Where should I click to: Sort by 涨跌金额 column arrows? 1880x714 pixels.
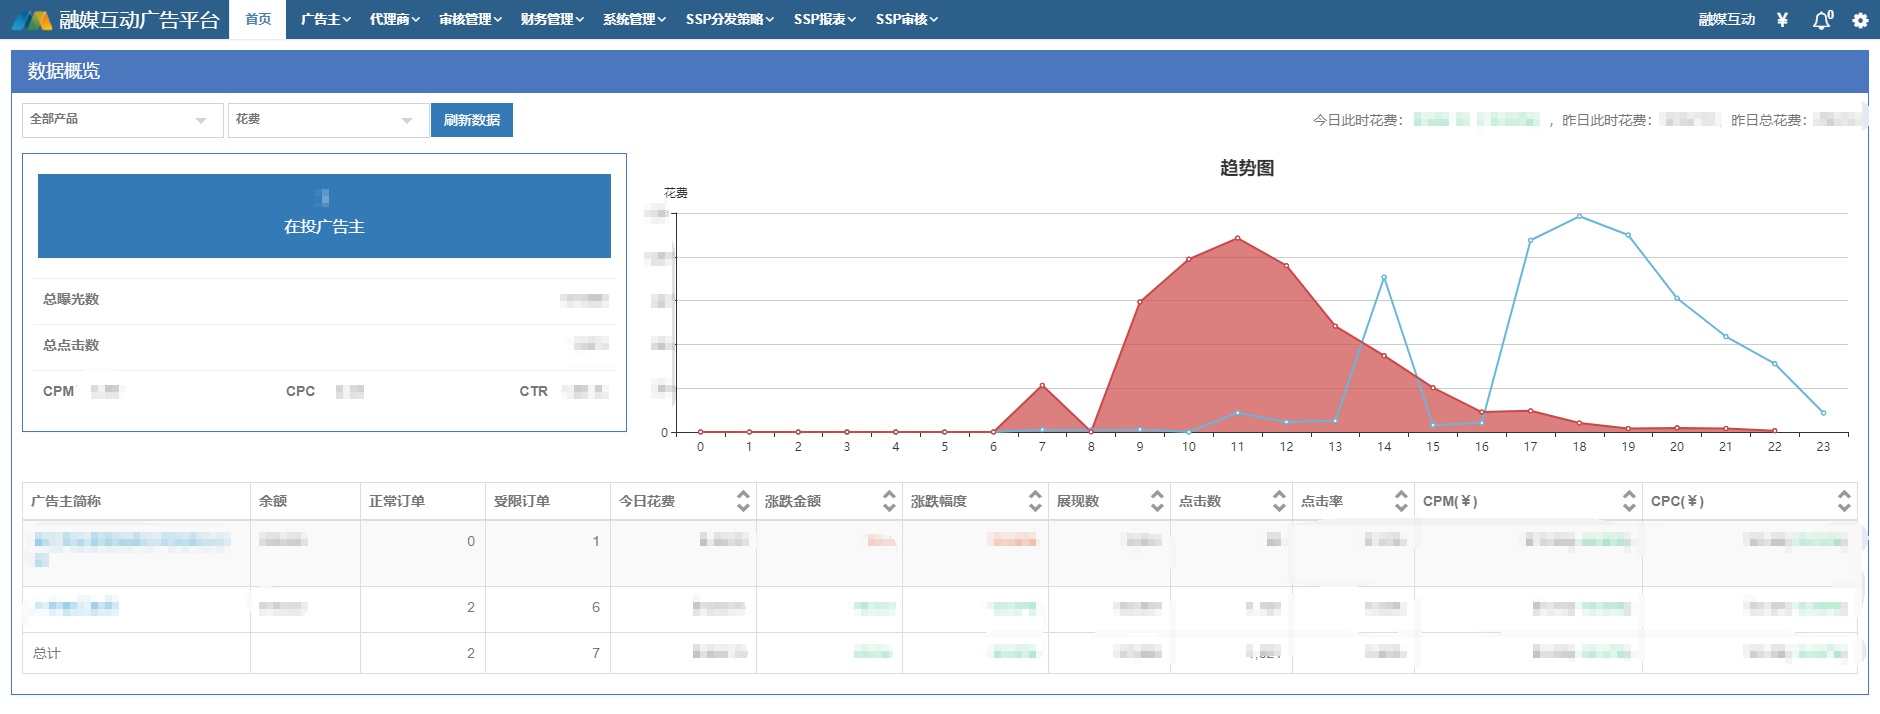[x=889, y=501]
